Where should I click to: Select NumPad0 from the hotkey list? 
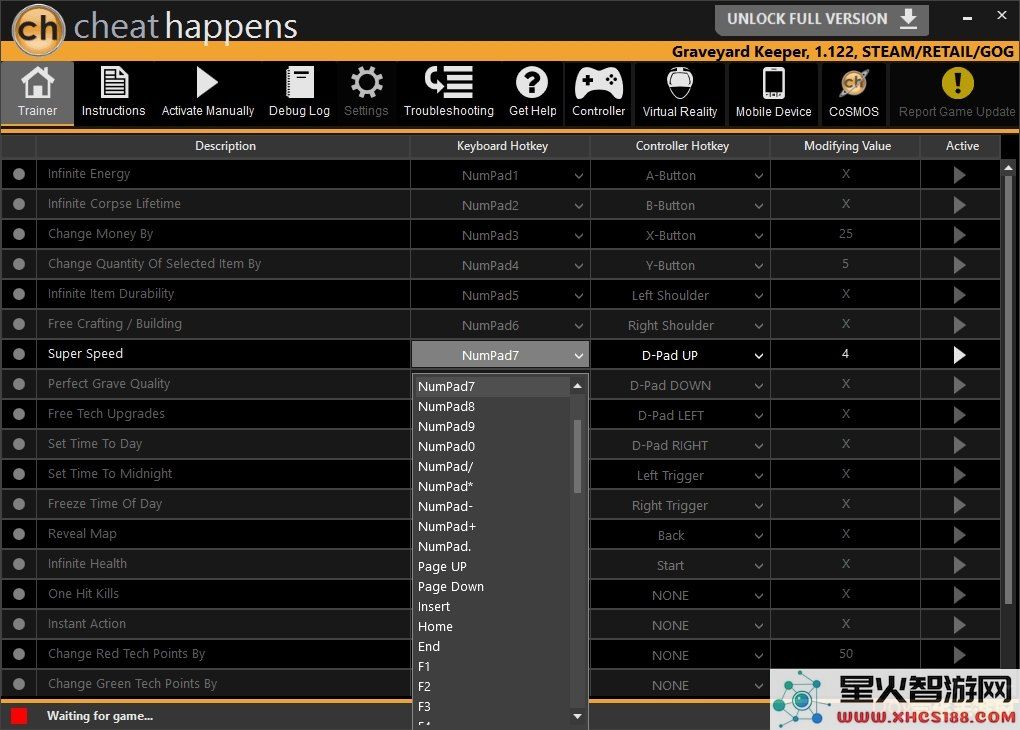click(492, 446)
